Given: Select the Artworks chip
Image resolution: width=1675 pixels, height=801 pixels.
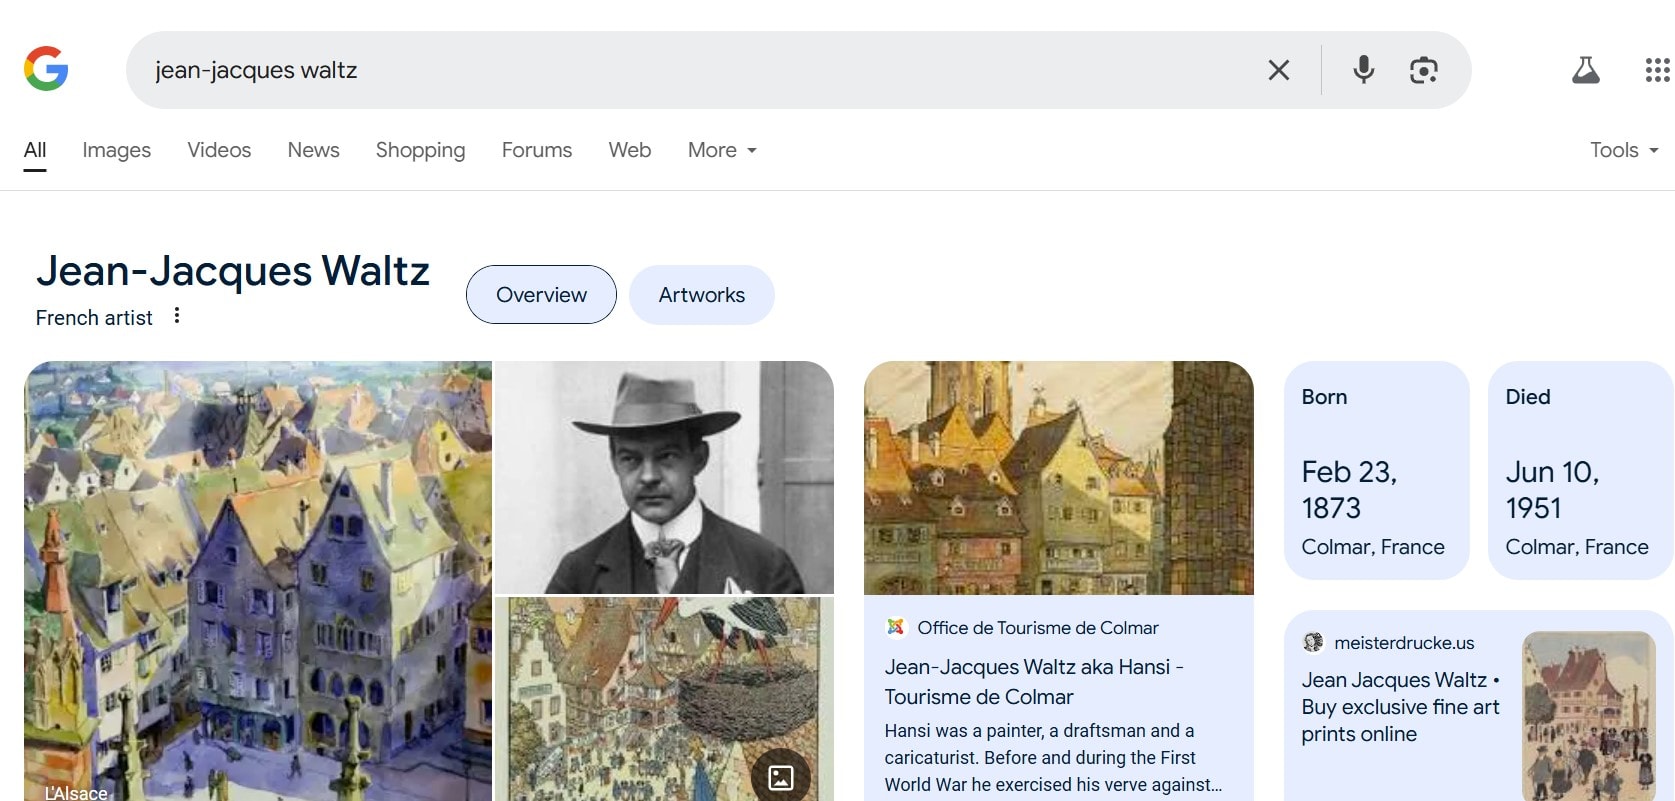Looking at the screenshot, I should pos(702,295).
